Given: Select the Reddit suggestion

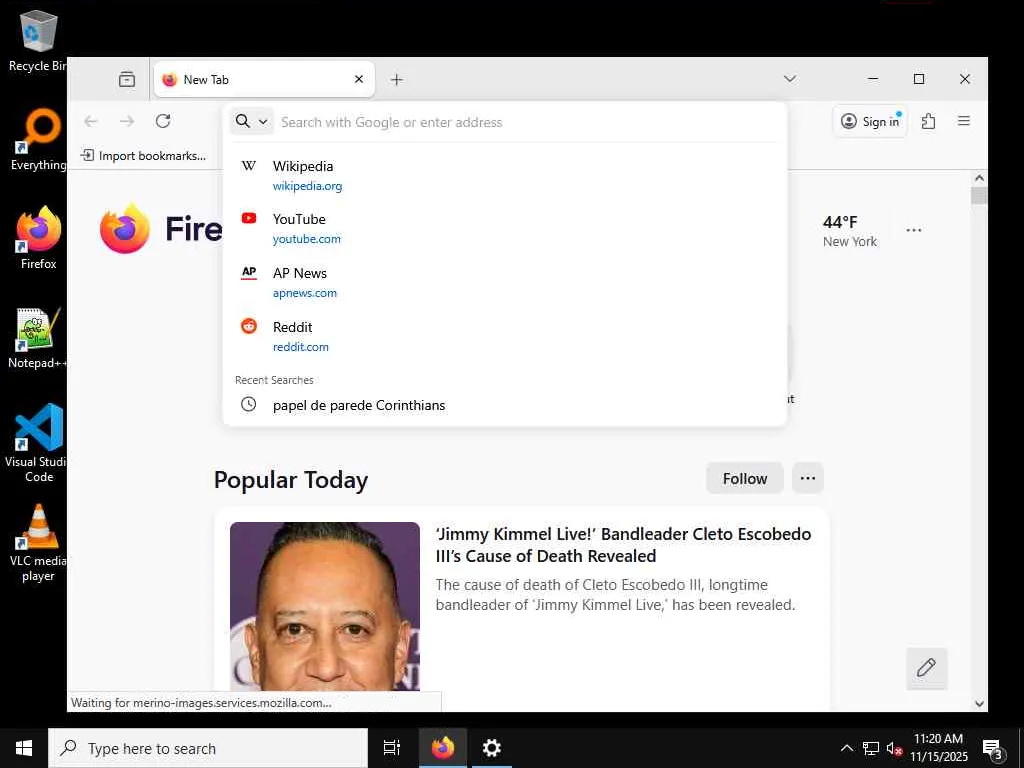Looking at the screenshot, I should (504, 336).
